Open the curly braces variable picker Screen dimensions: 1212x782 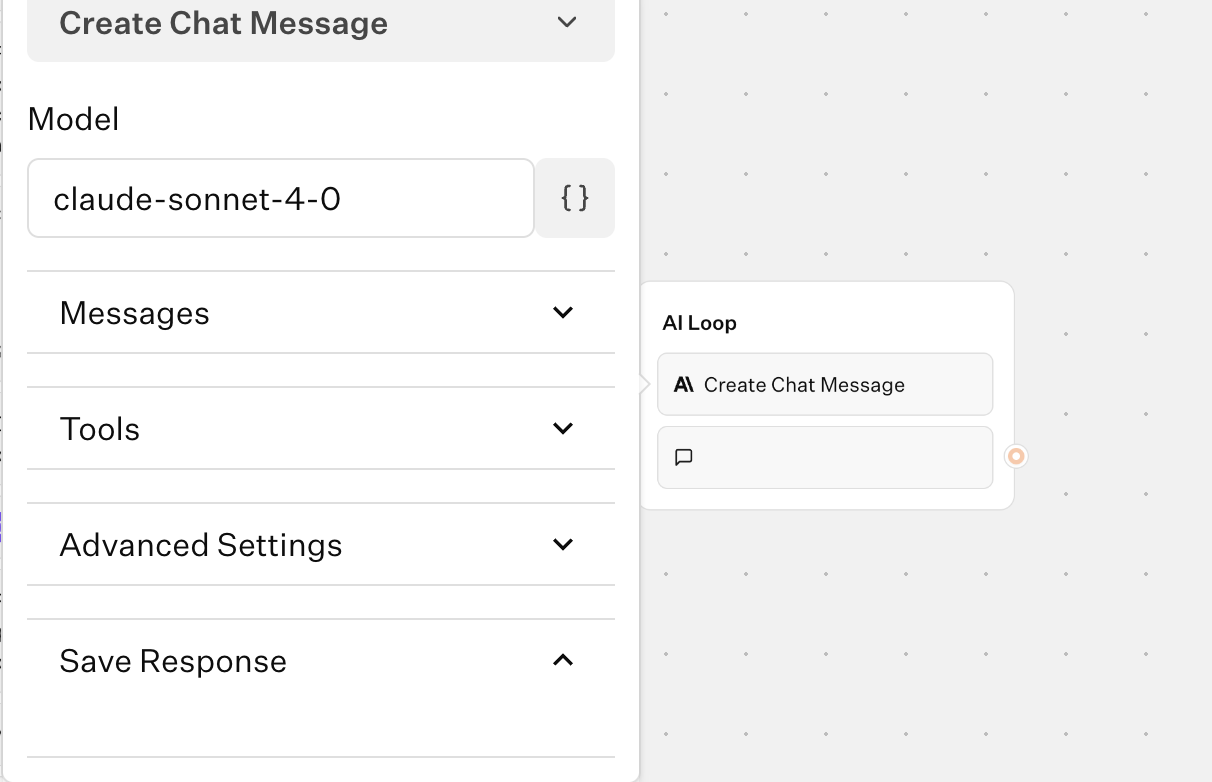coord(575,198)
